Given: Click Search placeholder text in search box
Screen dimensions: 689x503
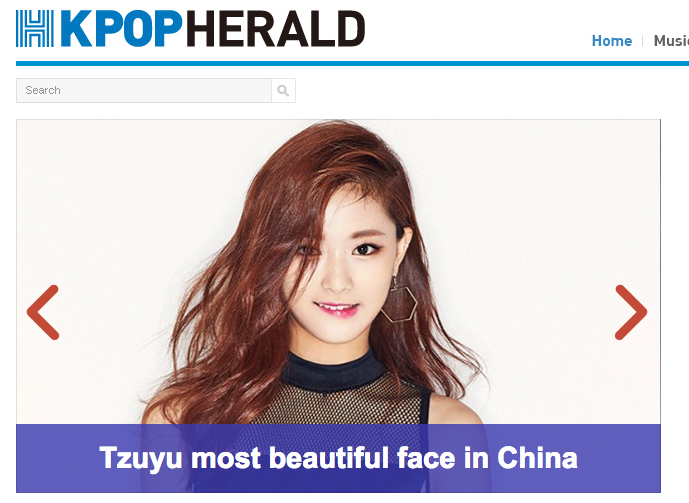Looking at the screenshot, I should pyautogui.click(x=43, y=90).
